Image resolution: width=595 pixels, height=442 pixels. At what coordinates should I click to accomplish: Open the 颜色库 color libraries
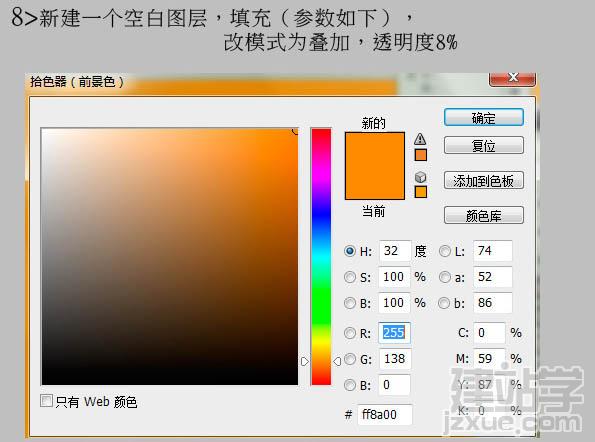(484, 216)
